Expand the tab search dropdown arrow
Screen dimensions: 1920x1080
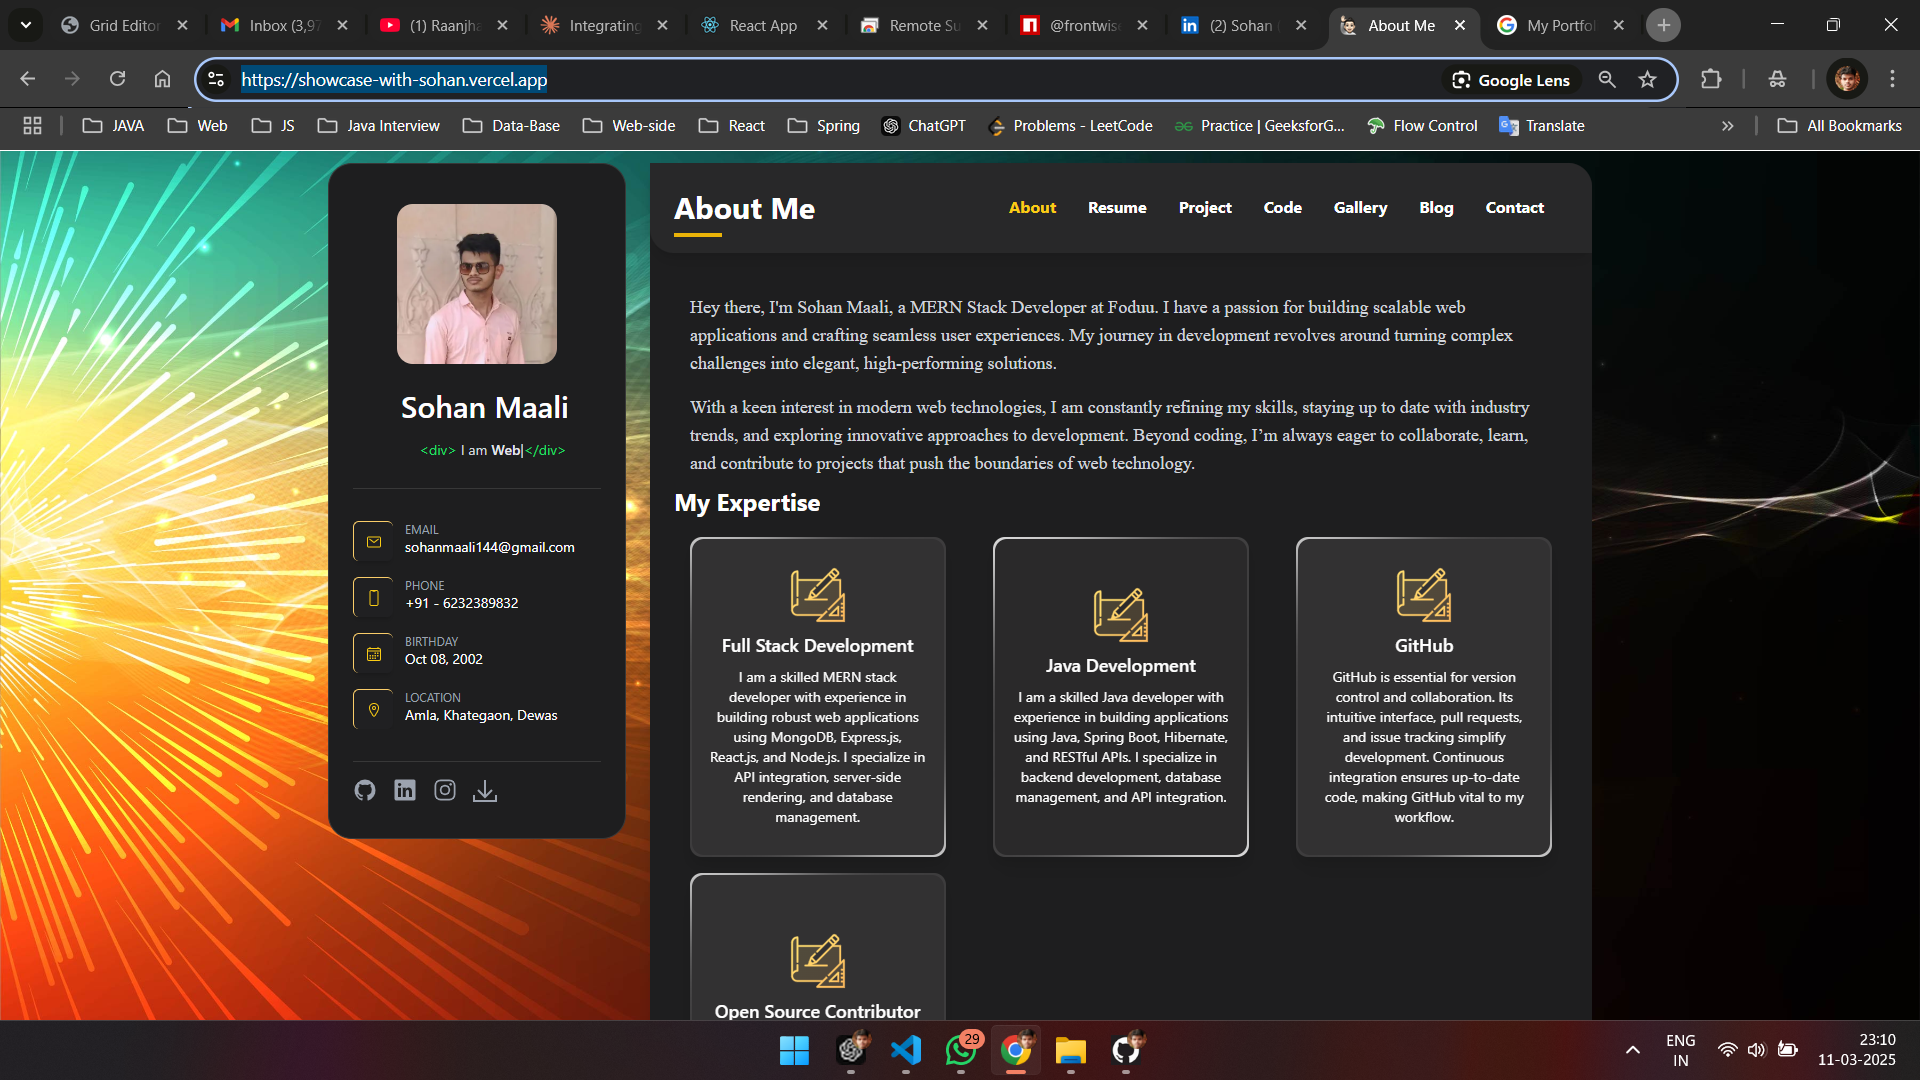tap(25, 25)
